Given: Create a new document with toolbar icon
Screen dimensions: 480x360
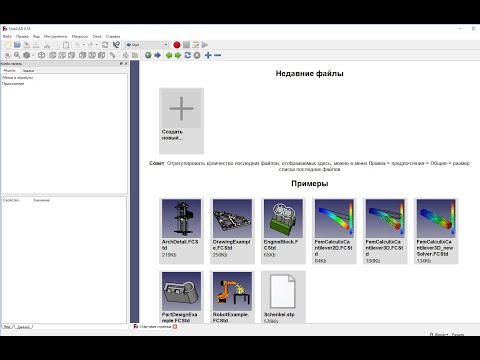Looking at the screenshot, I should pyautogui.click(x=8, y=45).
